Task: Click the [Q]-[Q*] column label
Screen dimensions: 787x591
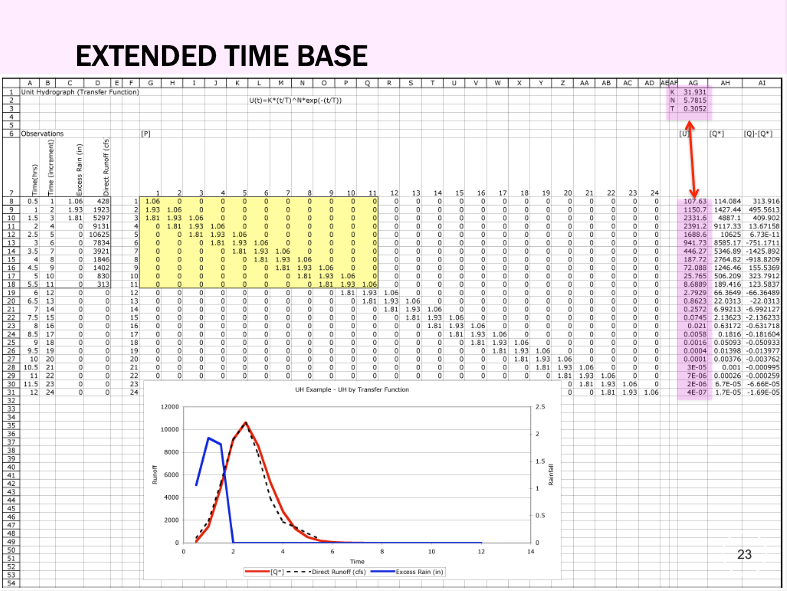Action: coord(758,134)
